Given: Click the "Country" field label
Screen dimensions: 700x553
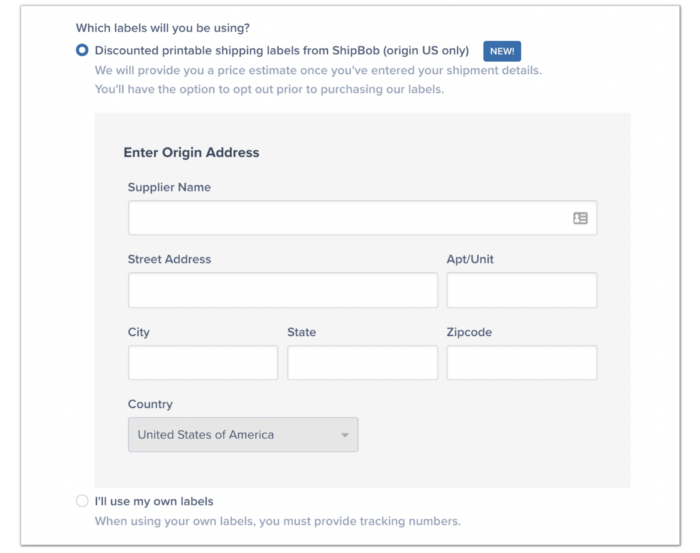Looking at the screenshot, I should 150,404.
